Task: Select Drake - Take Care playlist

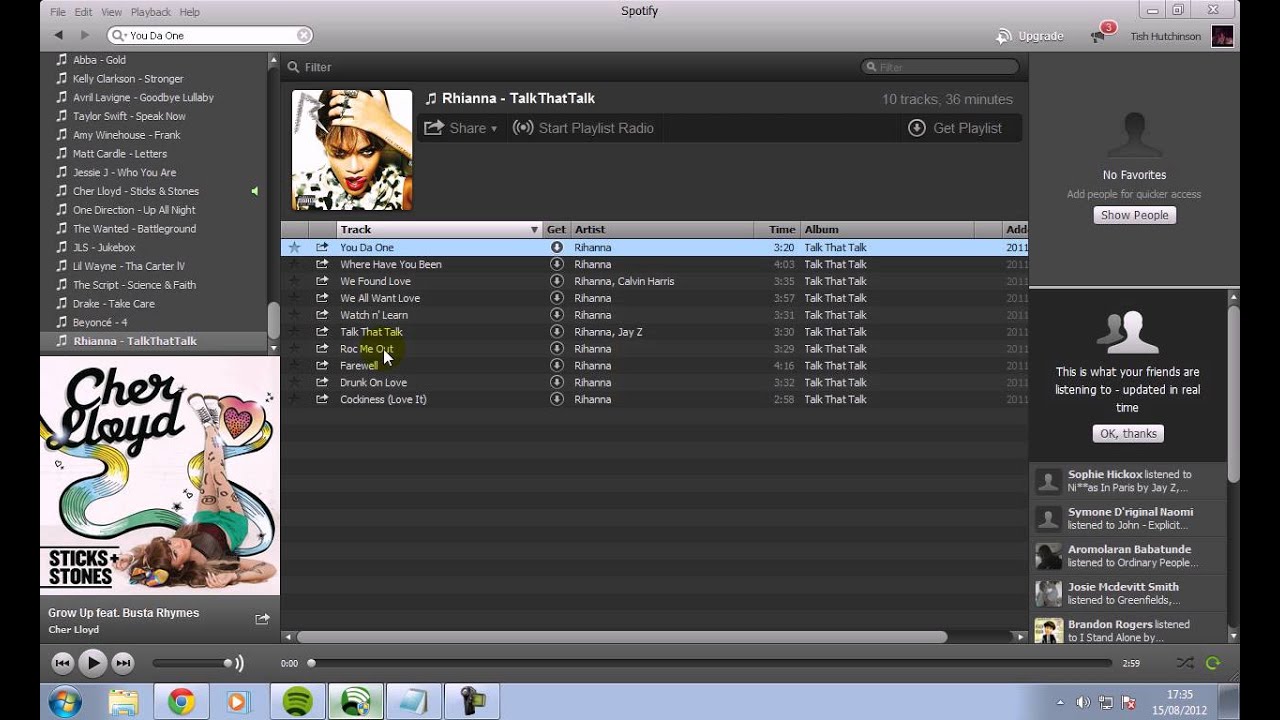Action: pyautogui.click(x=114, y=303)
